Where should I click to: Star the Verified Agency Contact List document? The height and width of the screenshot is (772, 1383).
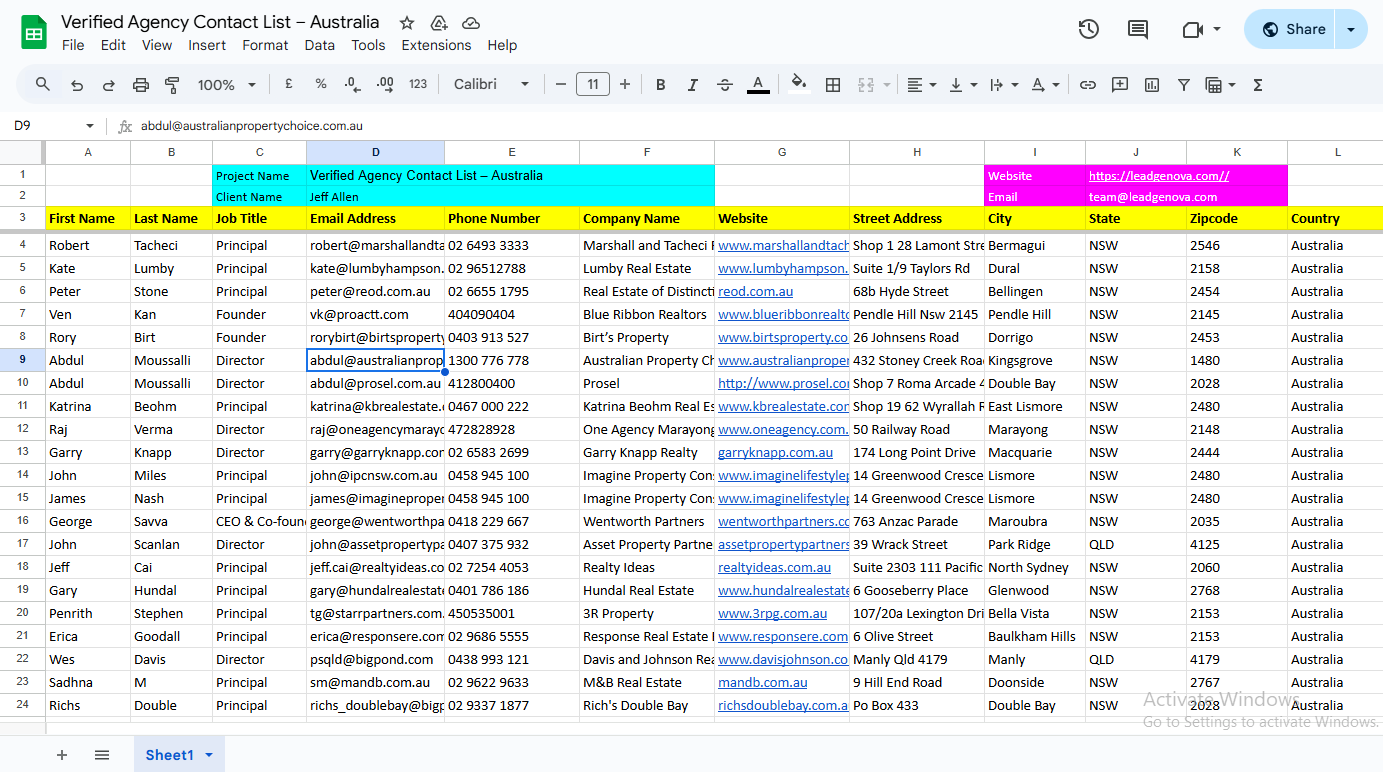[x=407, y=23]
